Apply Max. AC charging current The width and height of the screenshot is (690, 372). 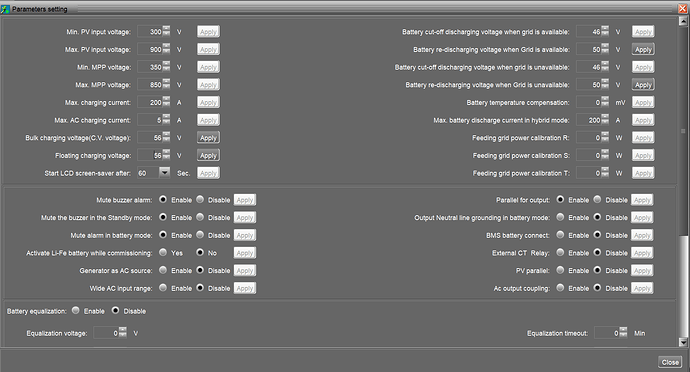click(x=208, y=120)
